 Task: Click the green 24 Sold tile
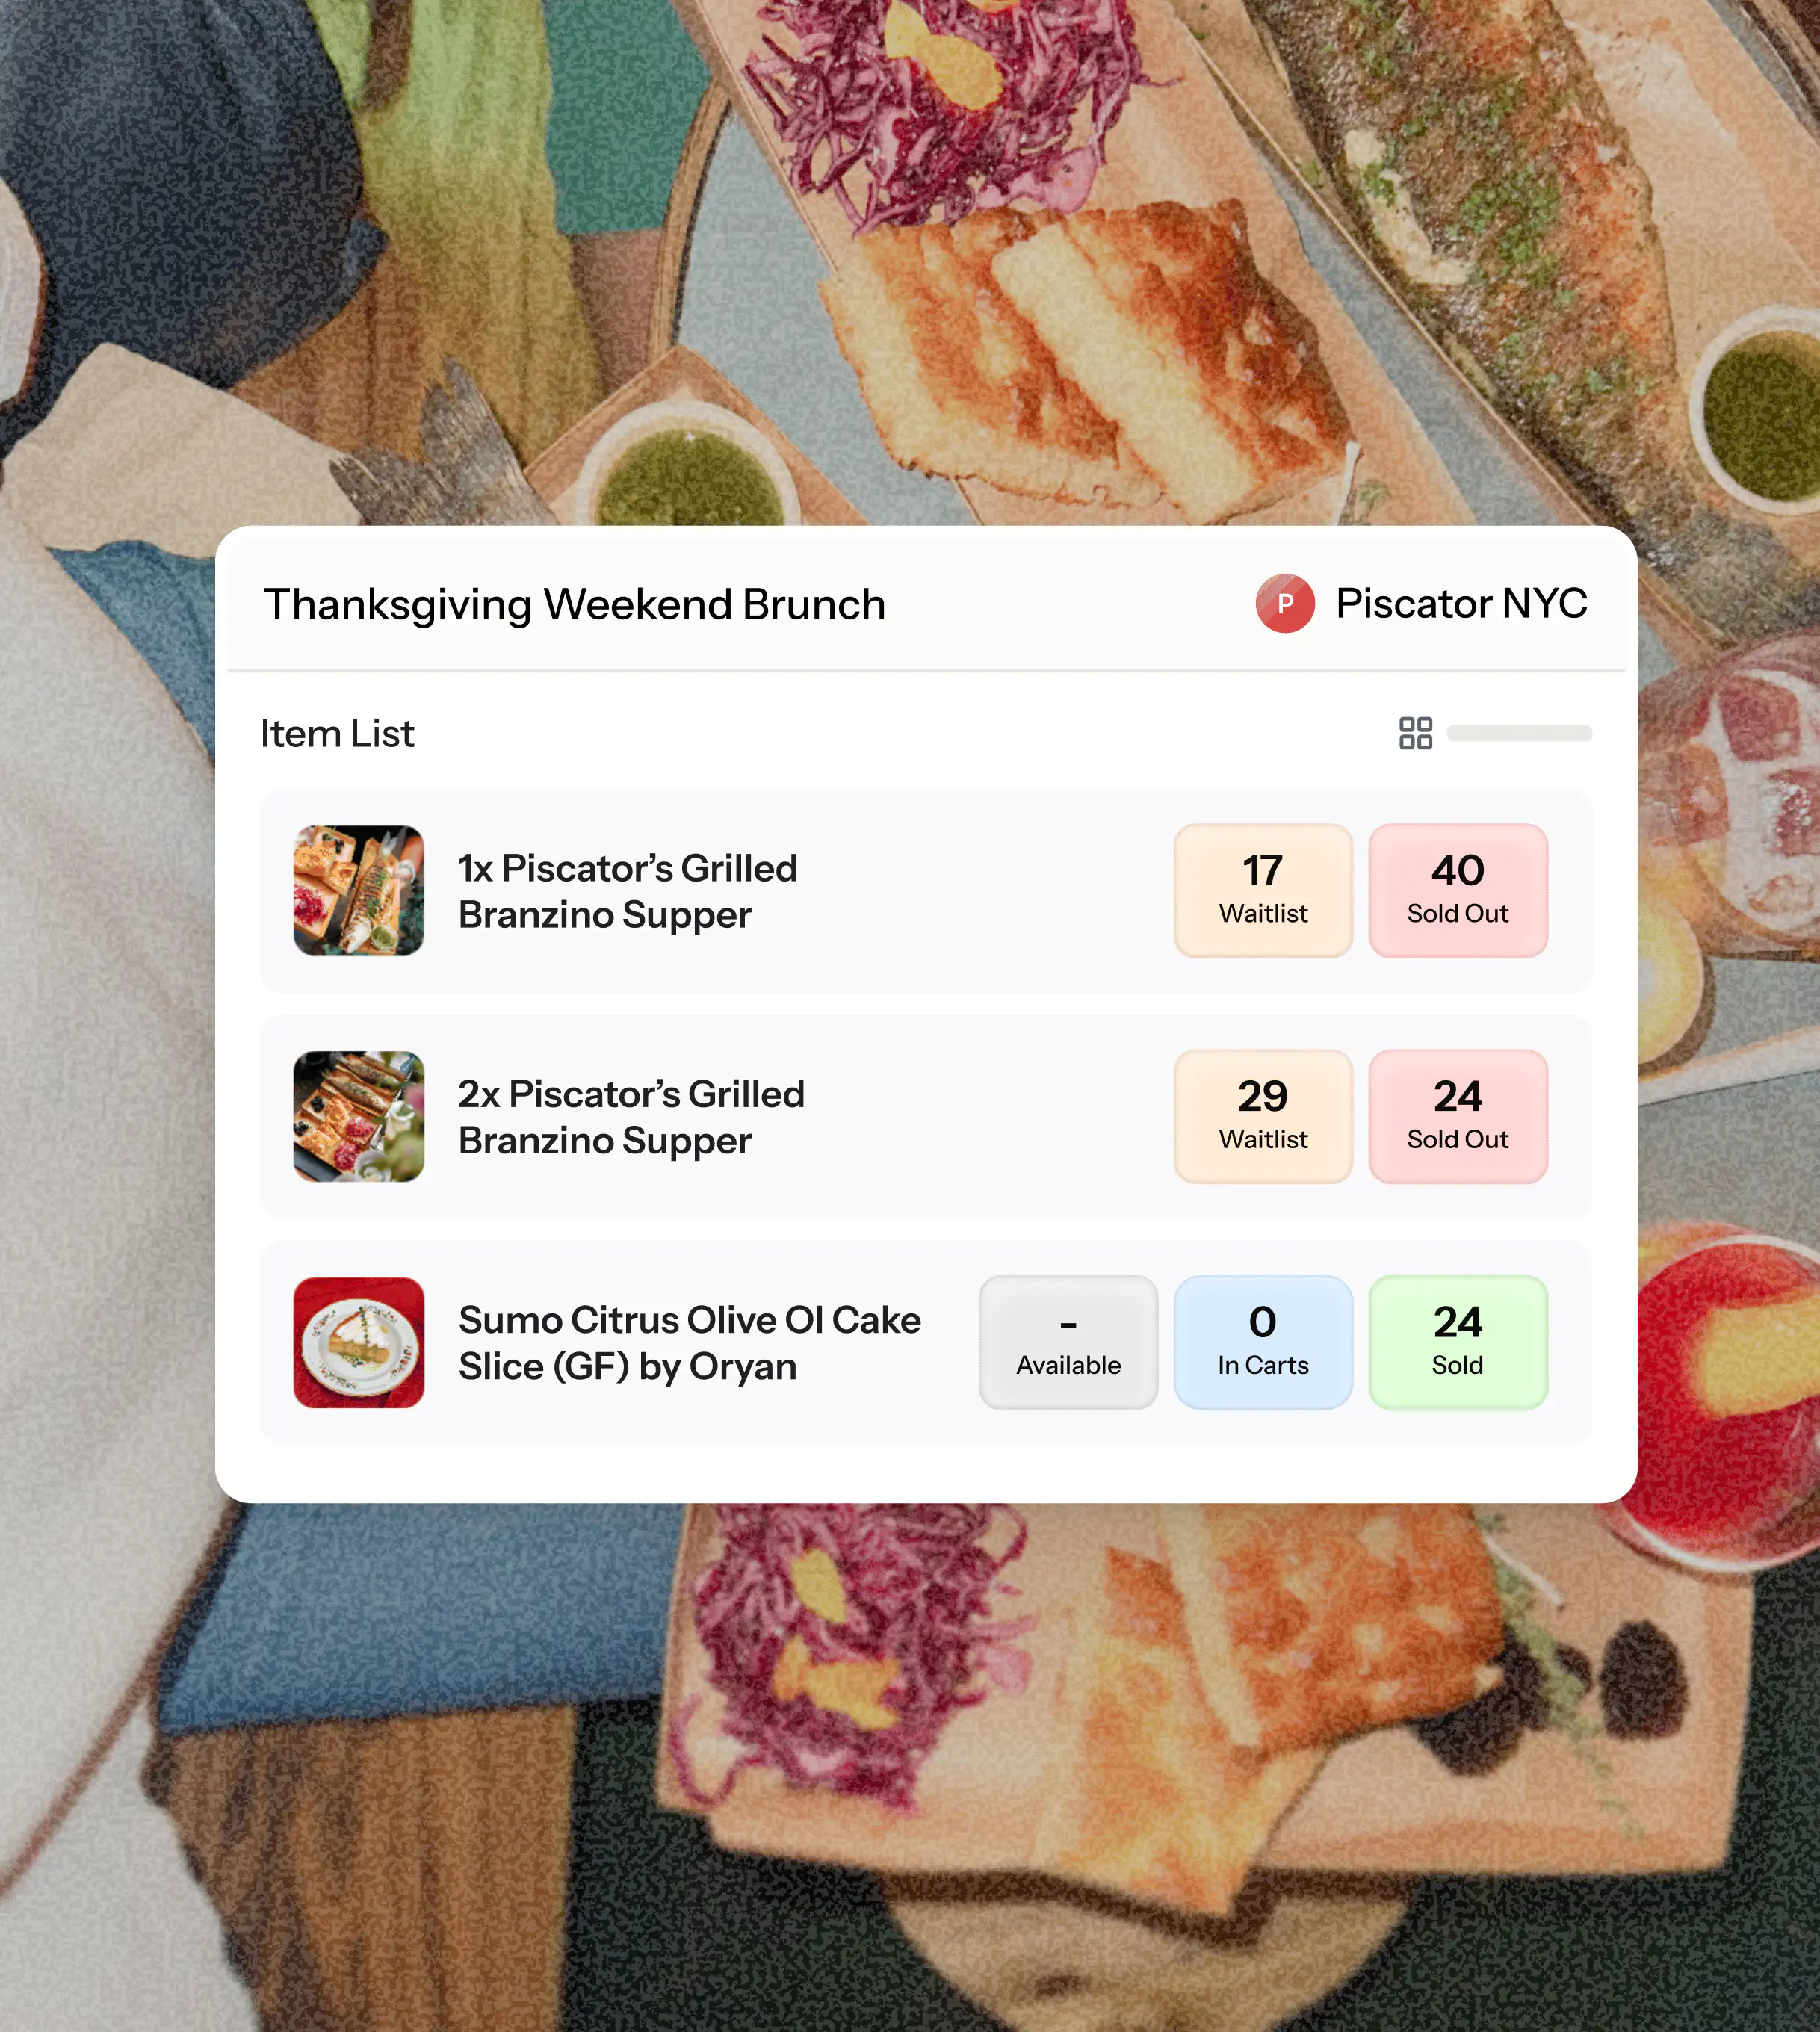tap(1458, 1342)
